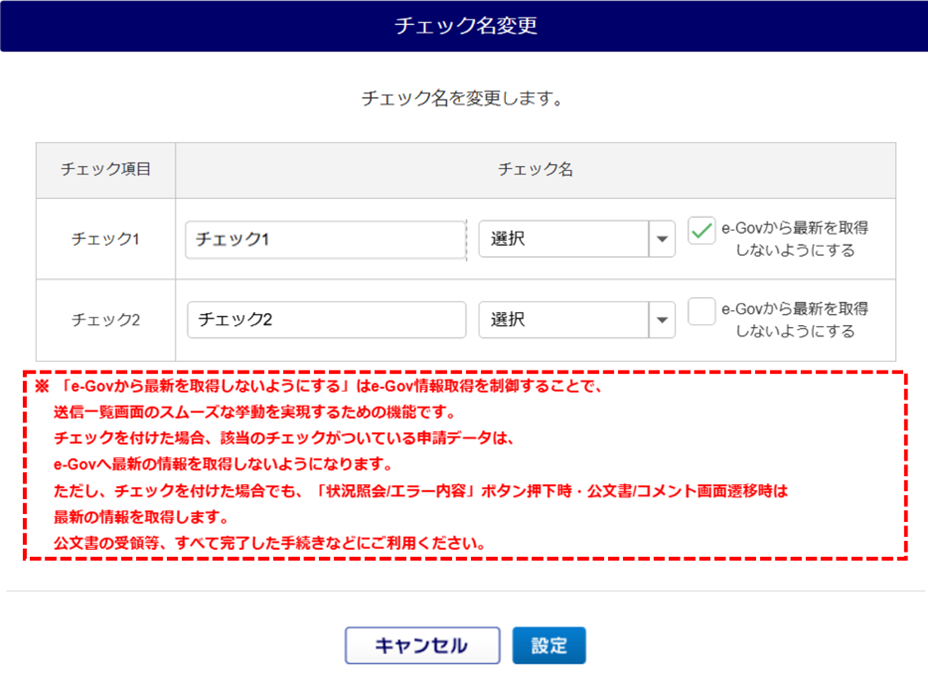Select the チェック2 row label cell
The width and height of the screenshot is (928, 693).
(x=106, y=320)
